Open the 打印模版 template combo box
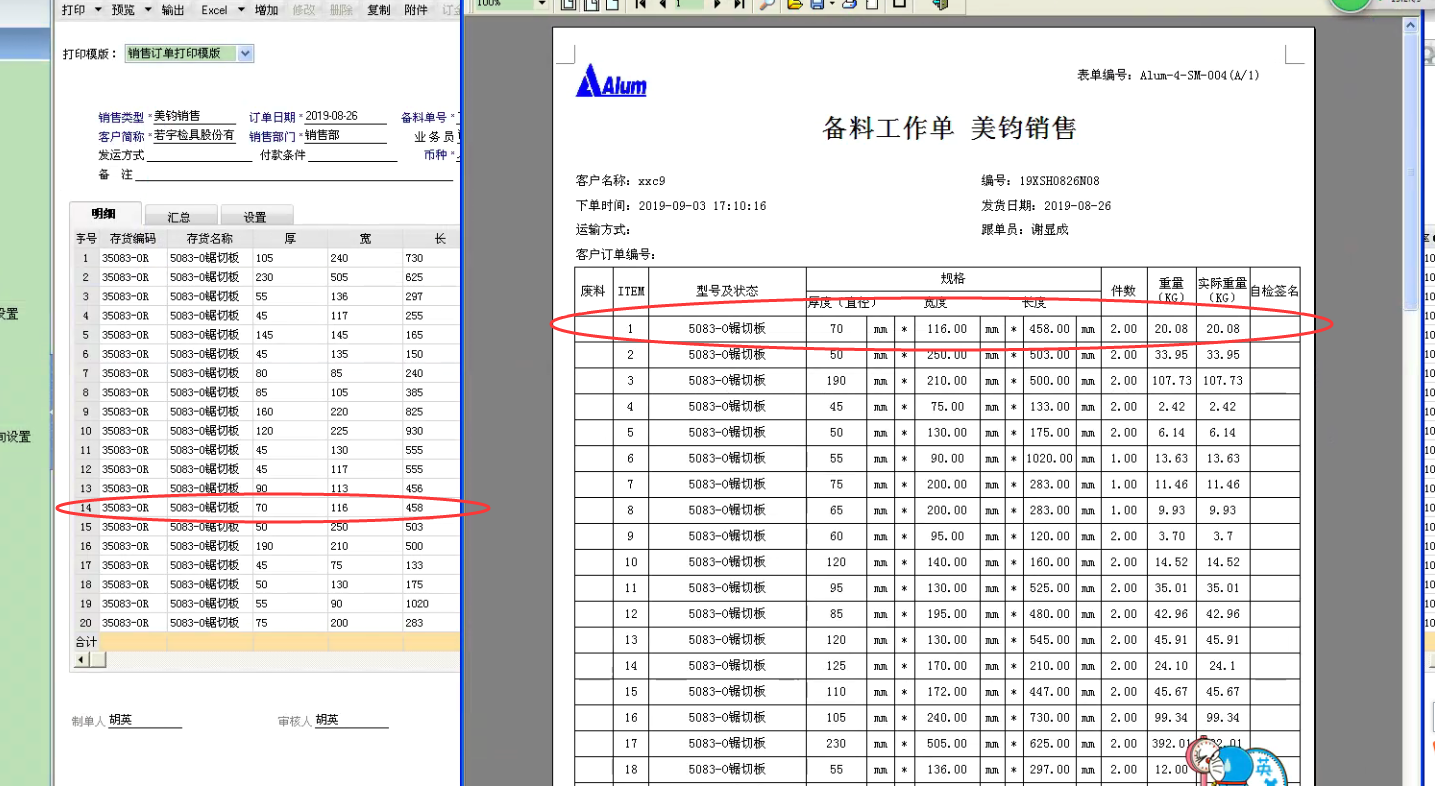Screen dimensions: 1435x786 click(189, 54)
